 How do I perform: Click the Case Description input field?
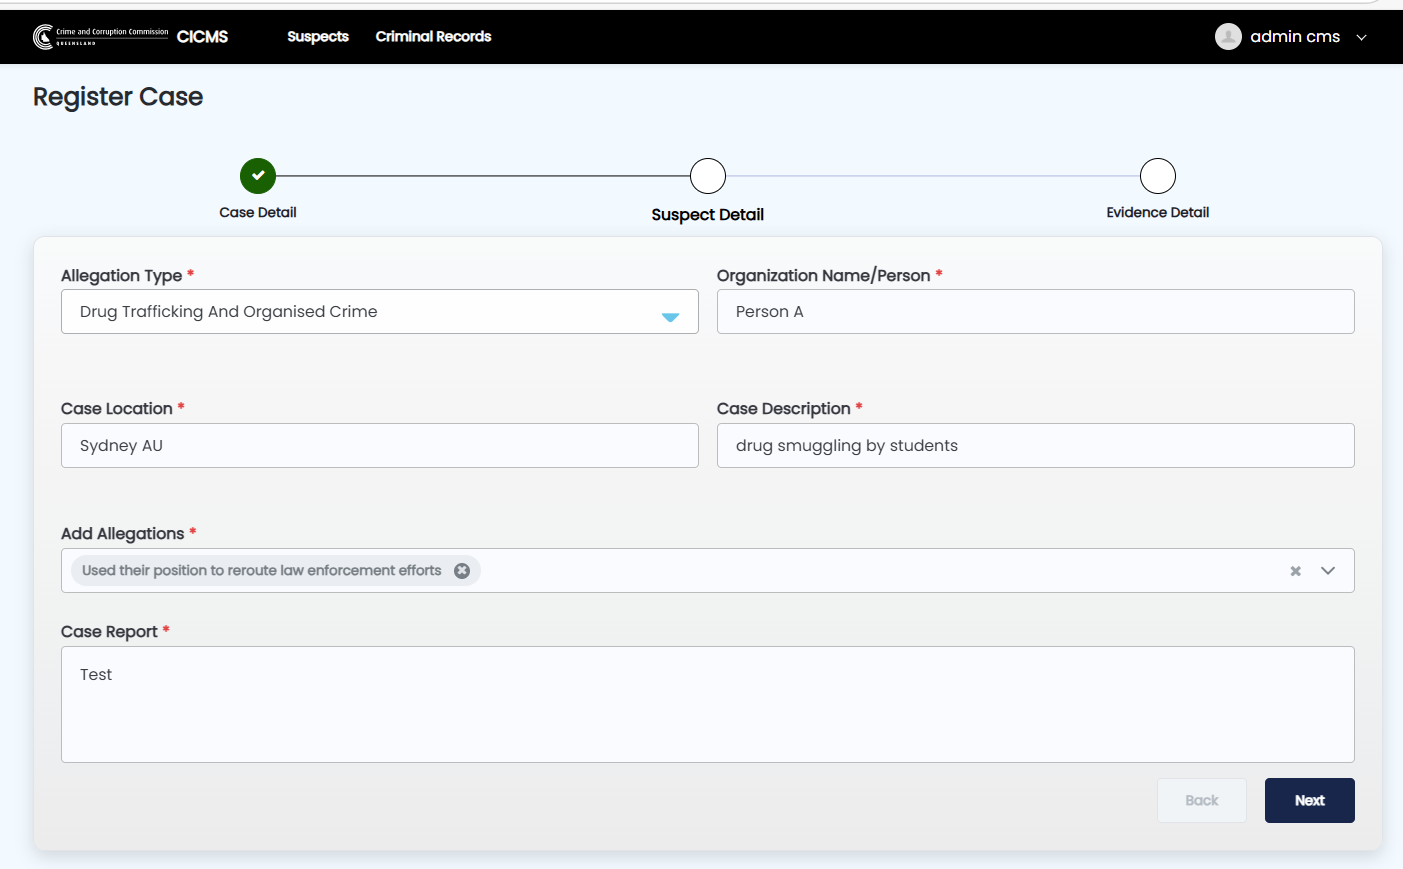[1035, 446]
